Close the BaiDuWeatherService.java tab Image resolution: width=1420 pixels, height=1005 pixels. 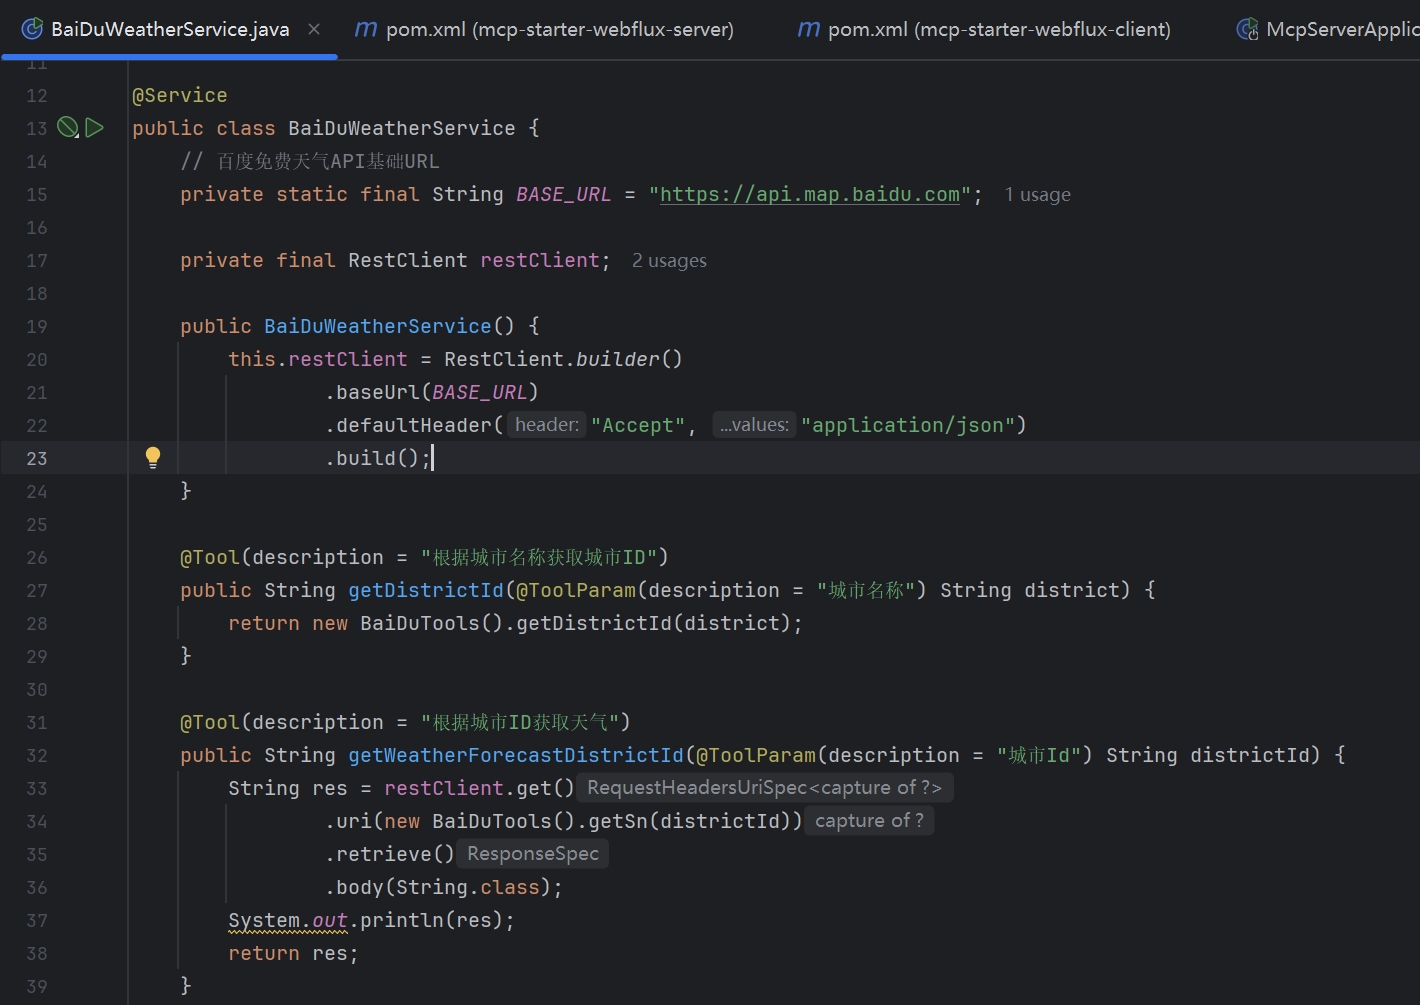pyautogui.click(x=314, y=29)
